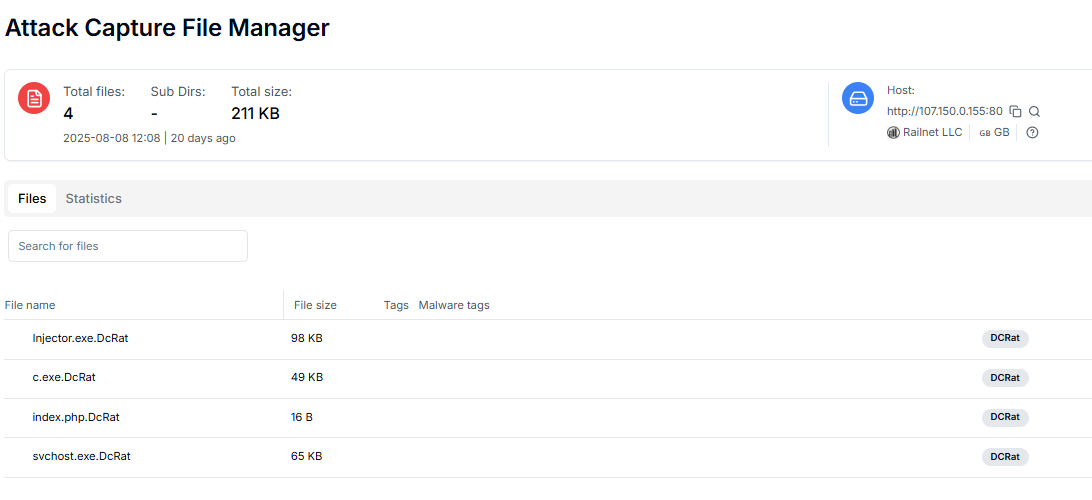Open the Injector.exe.DcRat file
This screenshot has height=500, width=1092.
pyautogui.click(x=80, y=338)
